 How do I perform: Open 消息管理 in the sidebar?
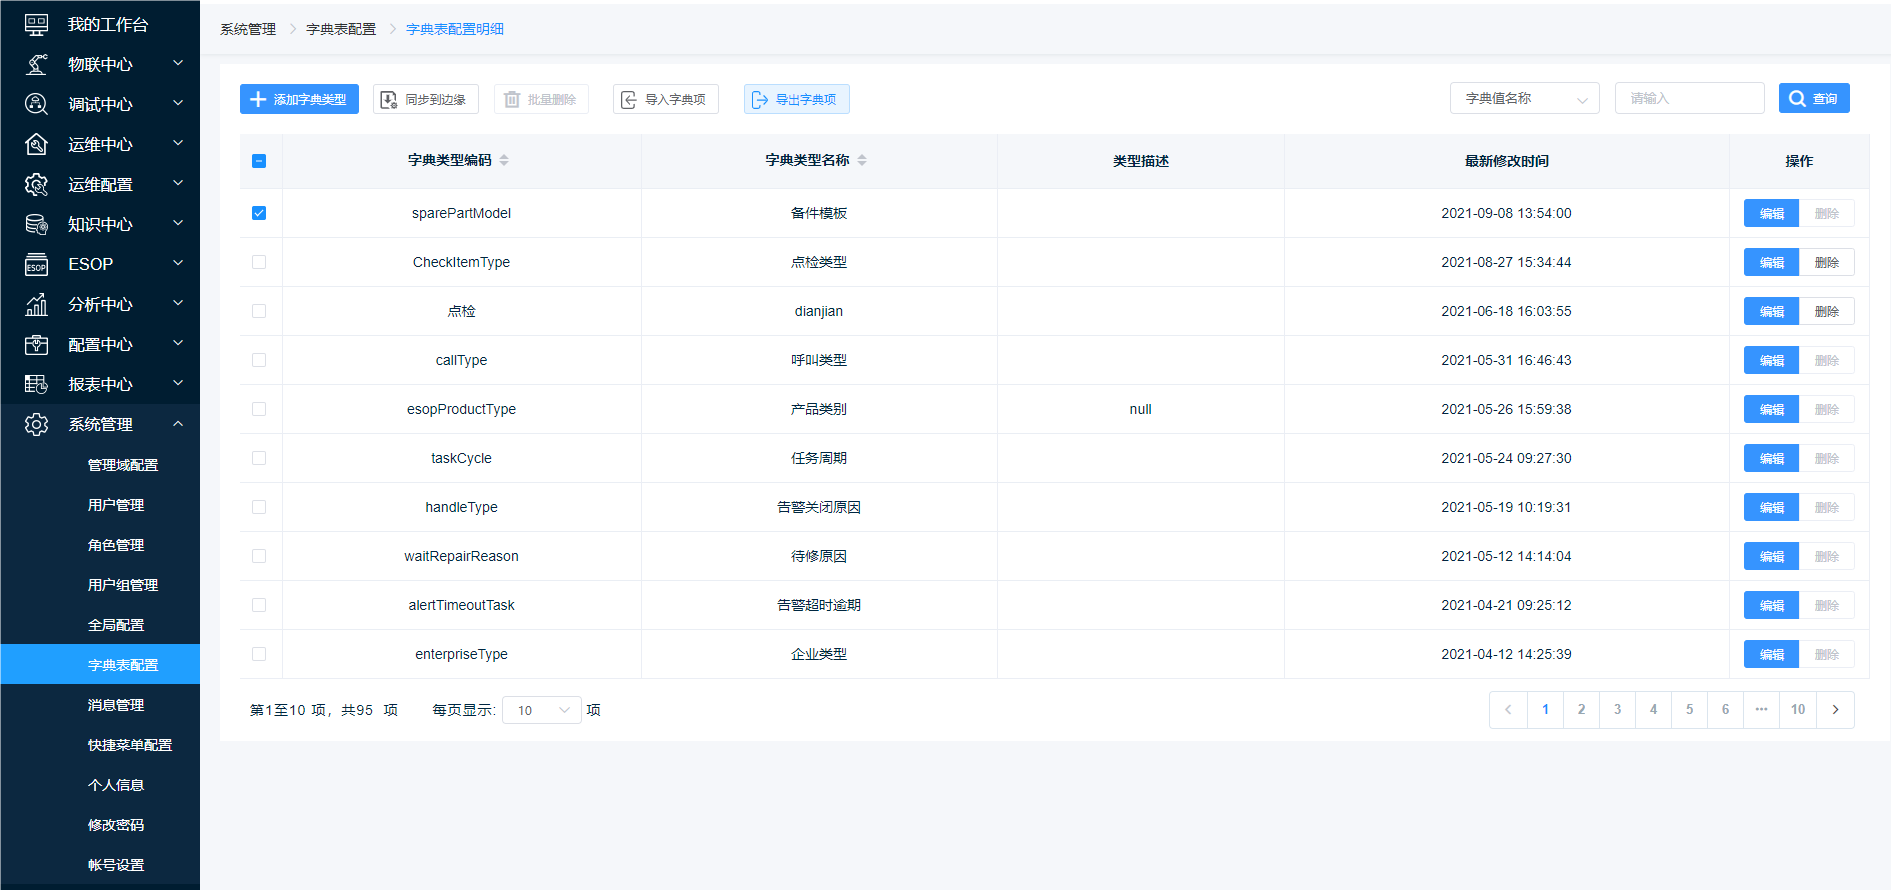(x=116, y=705)
